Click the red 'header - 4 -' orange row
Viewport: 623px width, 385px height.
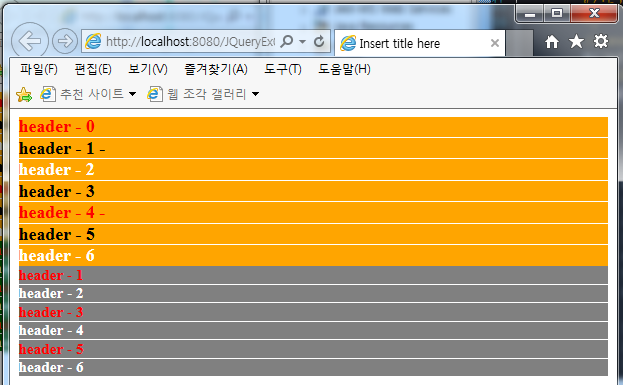pyautogui.click(x=313, y=213)
